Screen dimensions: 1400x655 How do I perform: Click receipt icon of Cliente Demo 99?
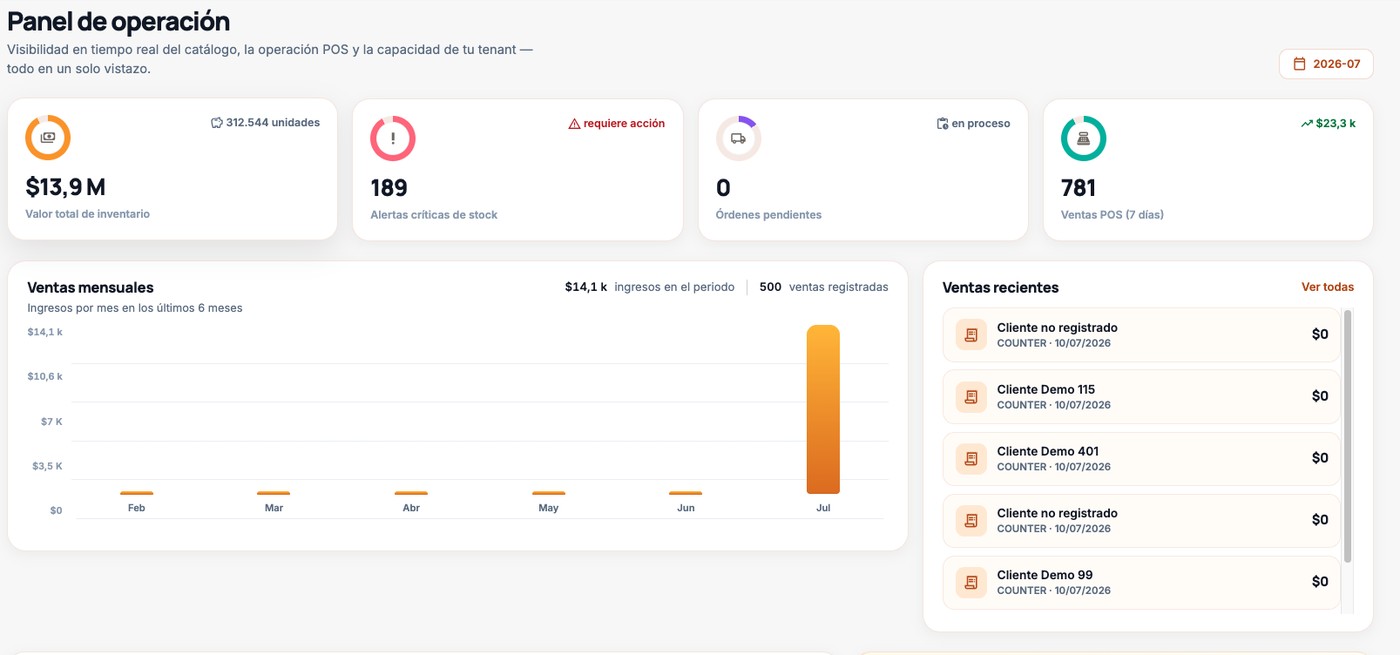pyautogui.click(x=971, y=582)
